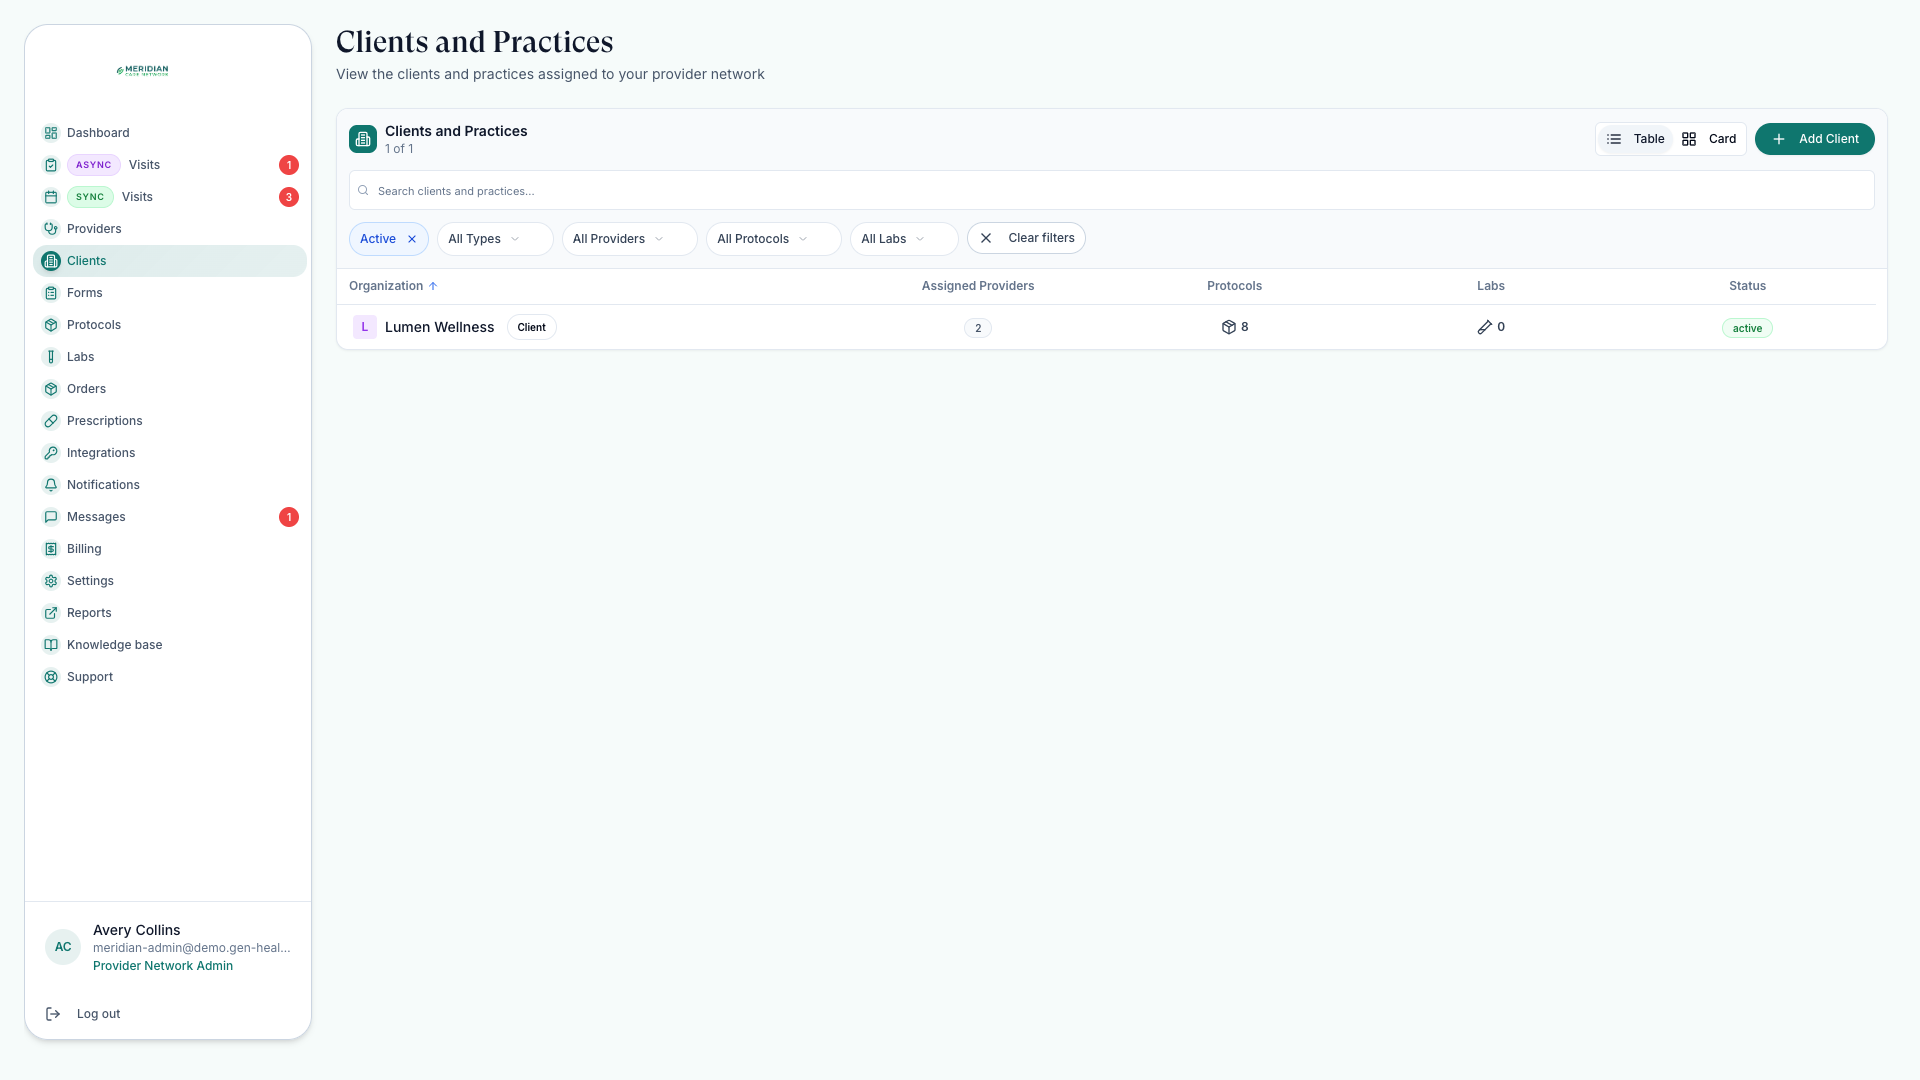Click the Log out link
This screenshot has height=1080, width=1920.
[98, 1014]
